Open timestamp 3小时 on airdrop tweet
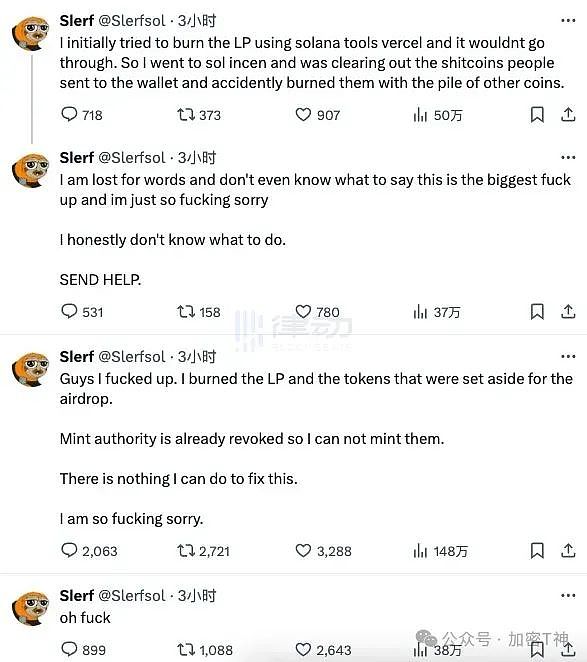The height and width of the screenshot is (662, 587). [197, 357]
